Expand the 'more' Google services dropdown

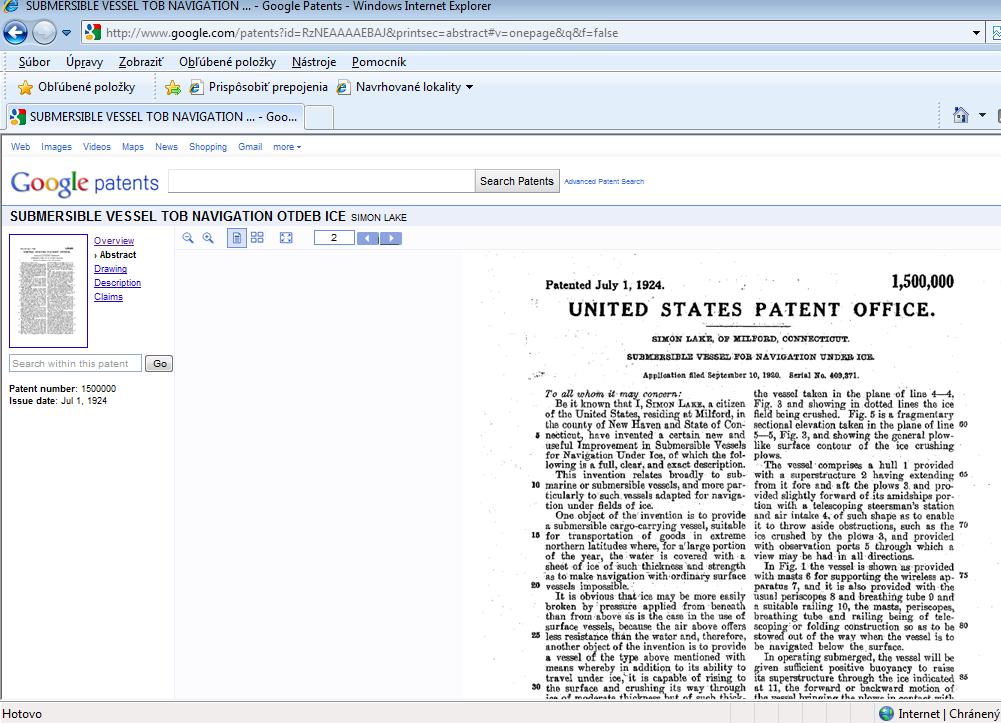tap(287, 147)
